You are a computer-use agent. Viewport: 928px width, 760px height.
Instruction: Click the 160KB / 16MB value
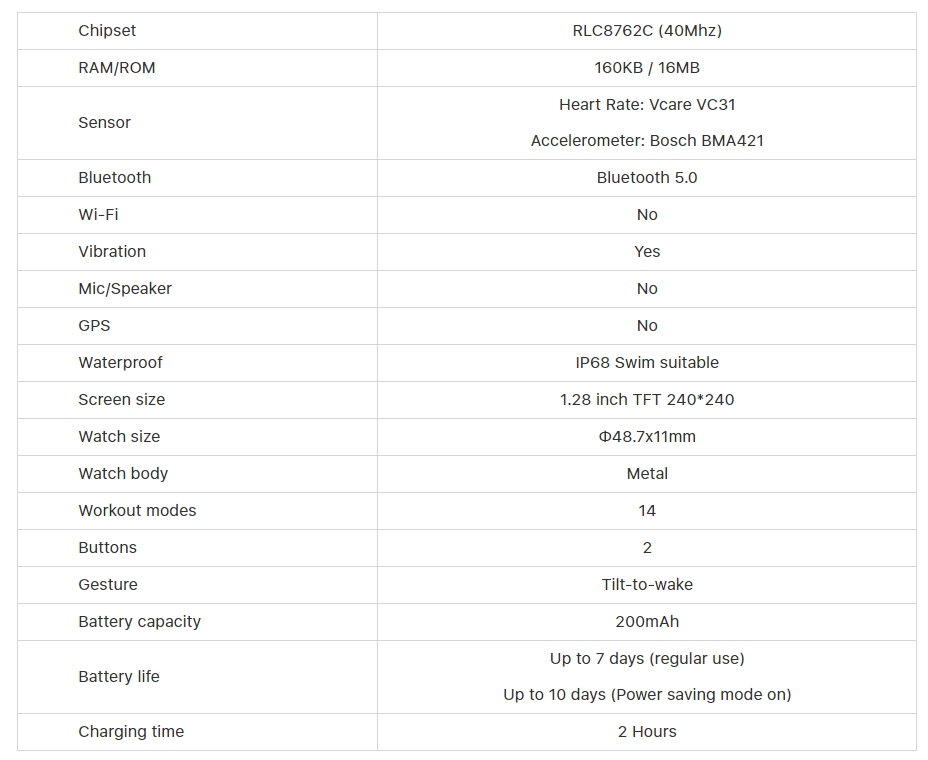point(647,68)
